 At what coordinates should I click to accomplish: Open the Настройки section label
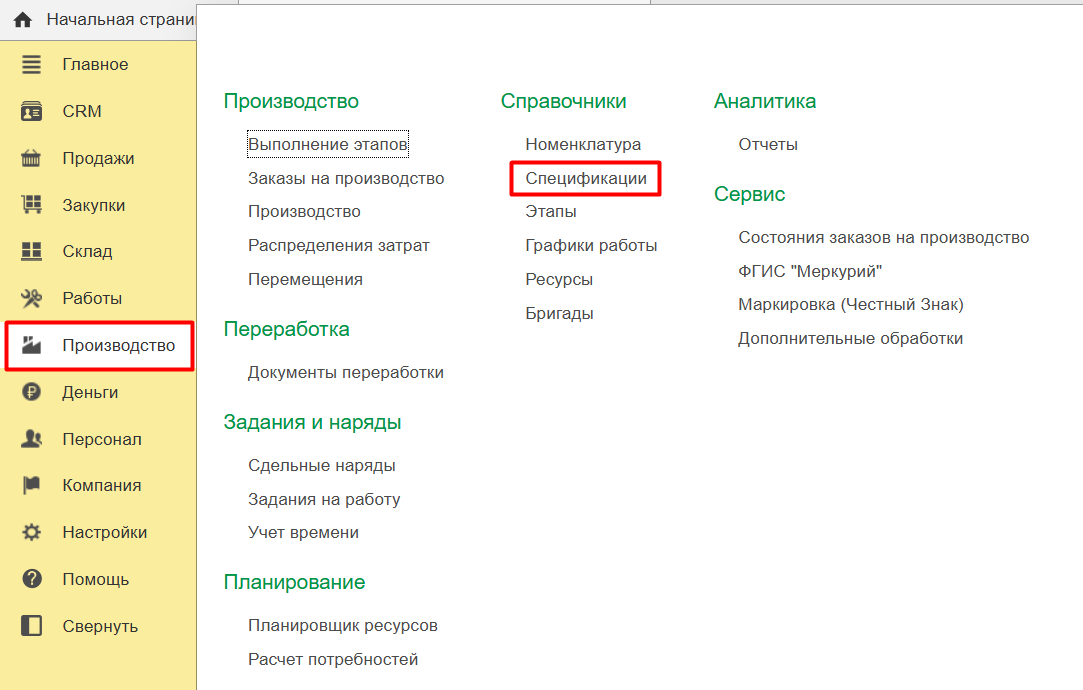(104, 533)
